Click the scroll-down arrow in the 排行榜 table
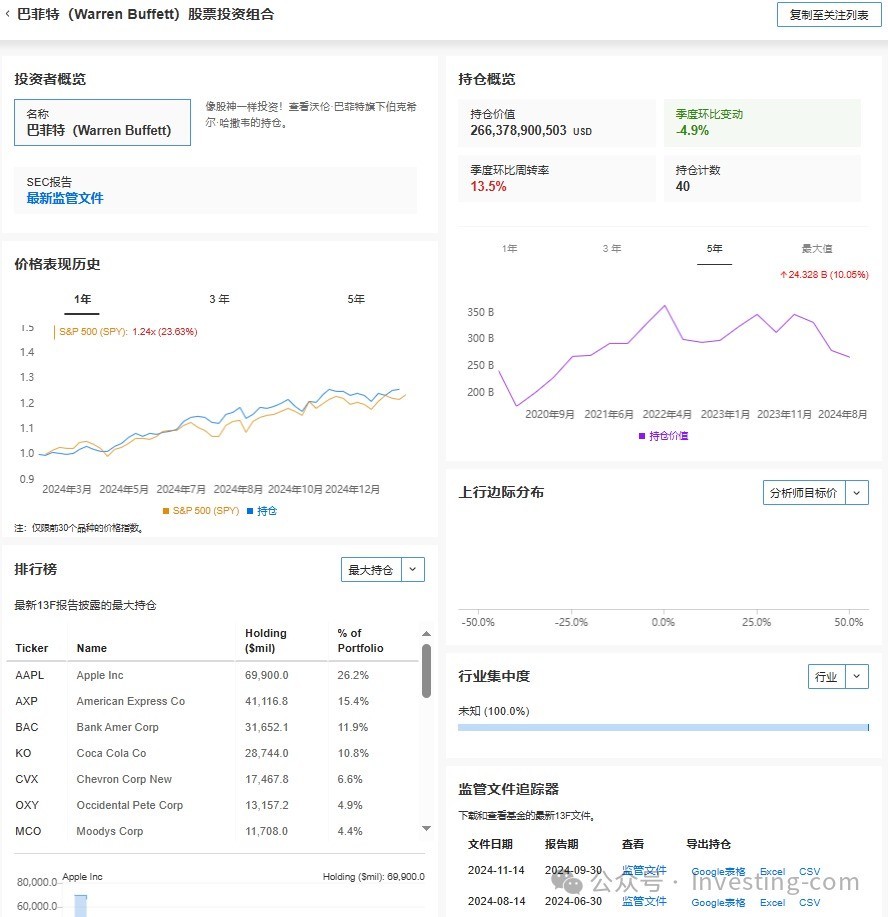The image size is (888, 917). [427, 828]
